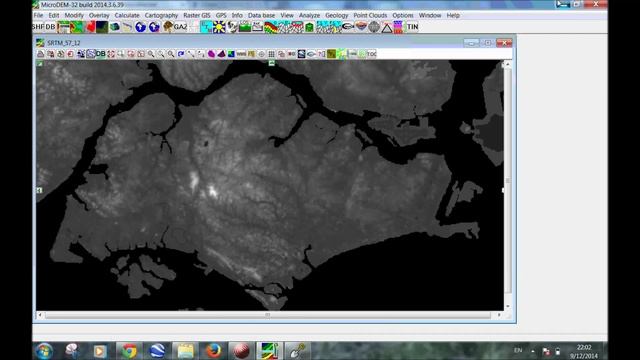Click the rainbow color stripes icon
This screenshot has width=640, height=360.
[x=271, y=27]
